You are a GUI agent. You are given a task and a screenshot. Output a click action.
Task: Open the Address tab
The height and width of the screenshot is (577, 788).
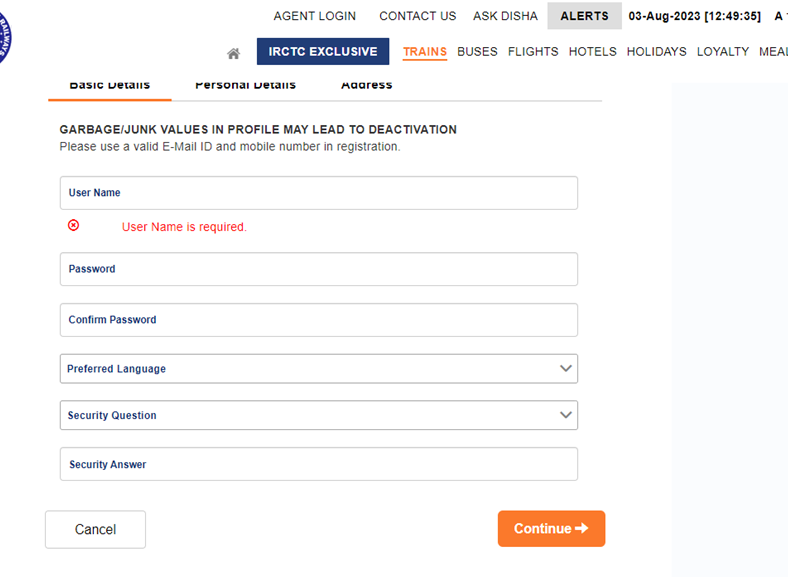(x=366, y=86)
